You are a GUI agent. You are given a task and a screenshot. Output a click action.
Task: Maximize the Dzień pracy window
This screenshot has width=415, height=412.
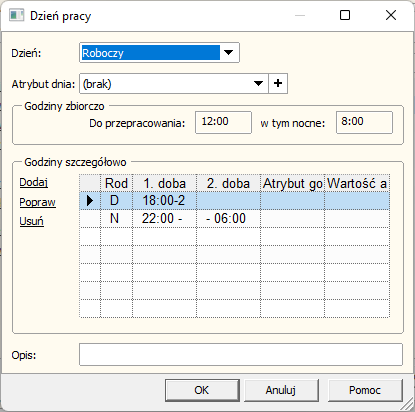coord(345,15)
